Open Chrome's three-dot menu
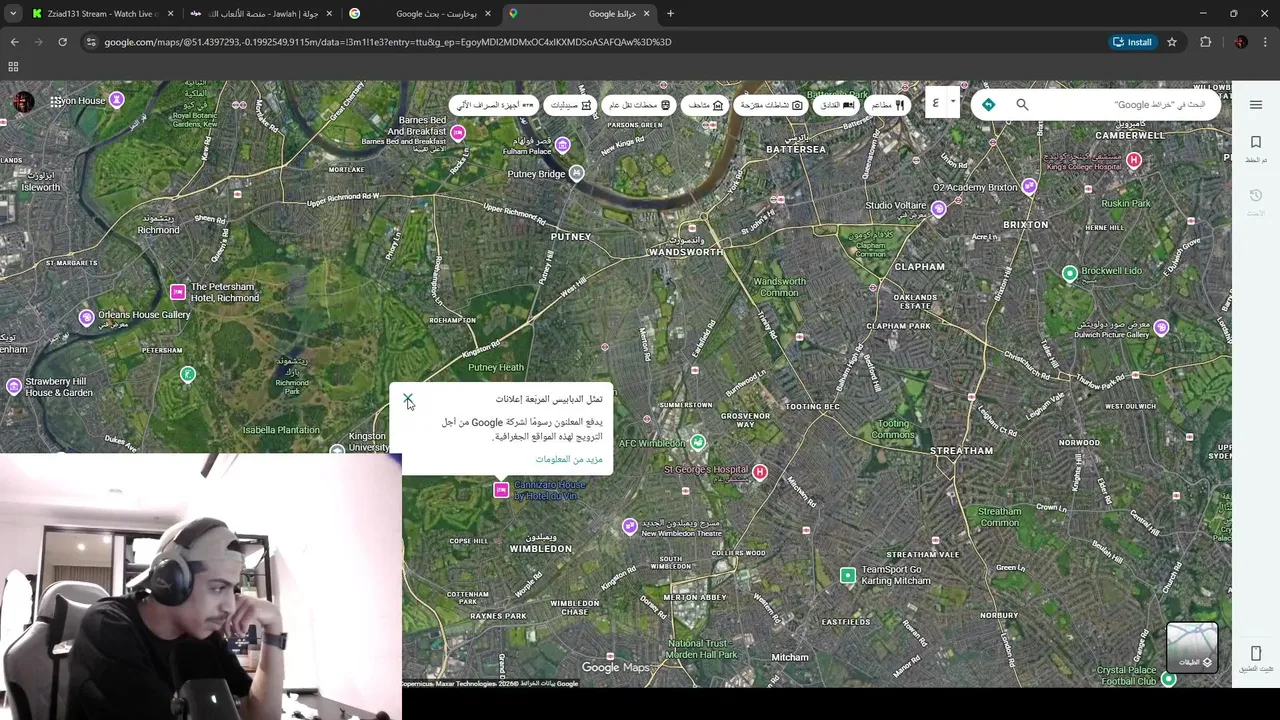 [x=1266, y=42]
